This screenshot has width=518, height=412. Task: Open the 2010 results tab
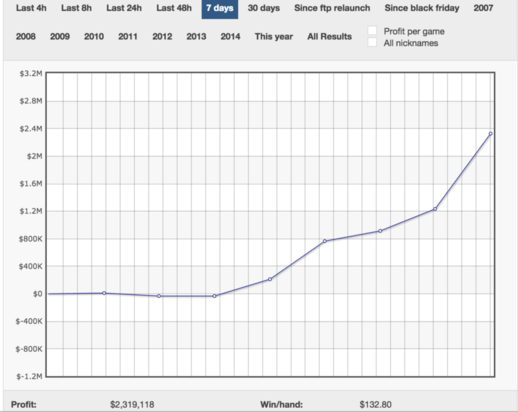pyautogui.click(x=94, y=36)
